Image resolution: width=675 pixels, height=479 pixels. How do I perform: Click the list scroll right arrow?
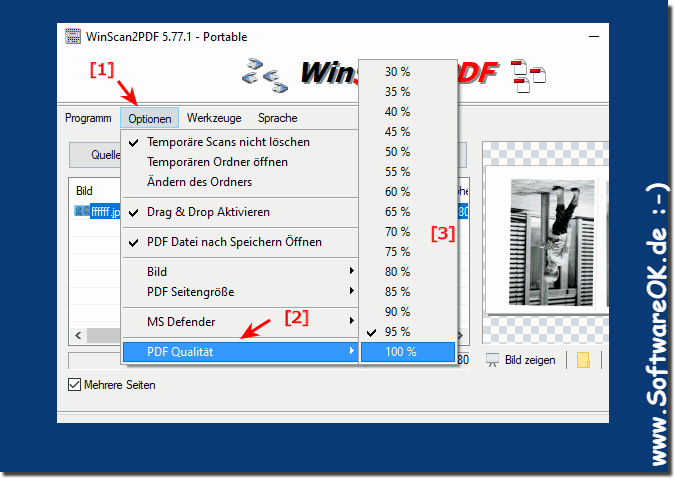coord(461,335)
